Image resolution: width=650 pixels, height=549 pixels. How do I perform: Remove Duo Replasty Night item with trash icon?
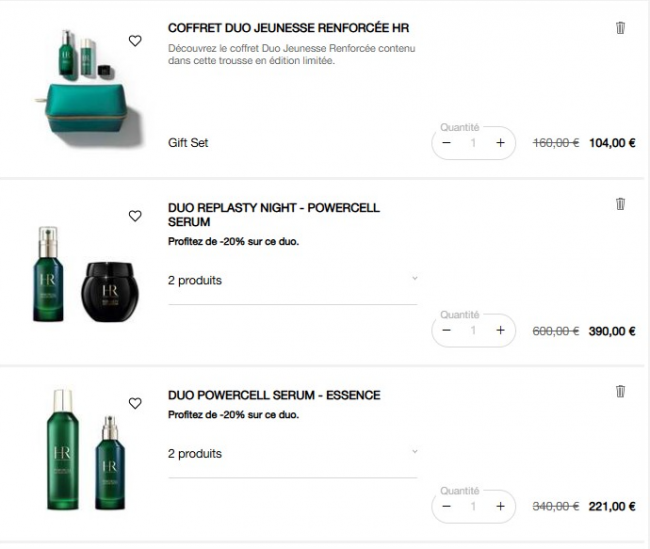620,204
